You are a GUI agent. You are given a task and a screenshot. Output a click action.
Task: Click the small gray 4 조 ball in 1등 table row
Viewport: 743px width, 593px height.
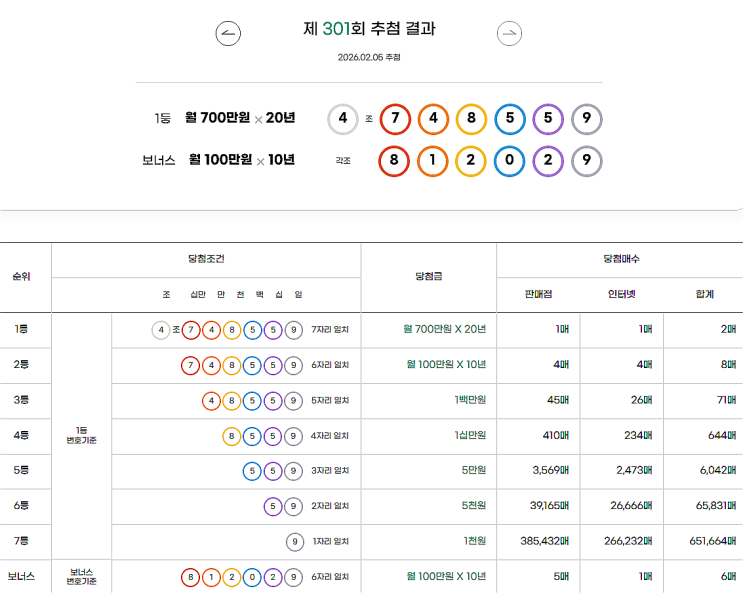[x=161, y=330]
